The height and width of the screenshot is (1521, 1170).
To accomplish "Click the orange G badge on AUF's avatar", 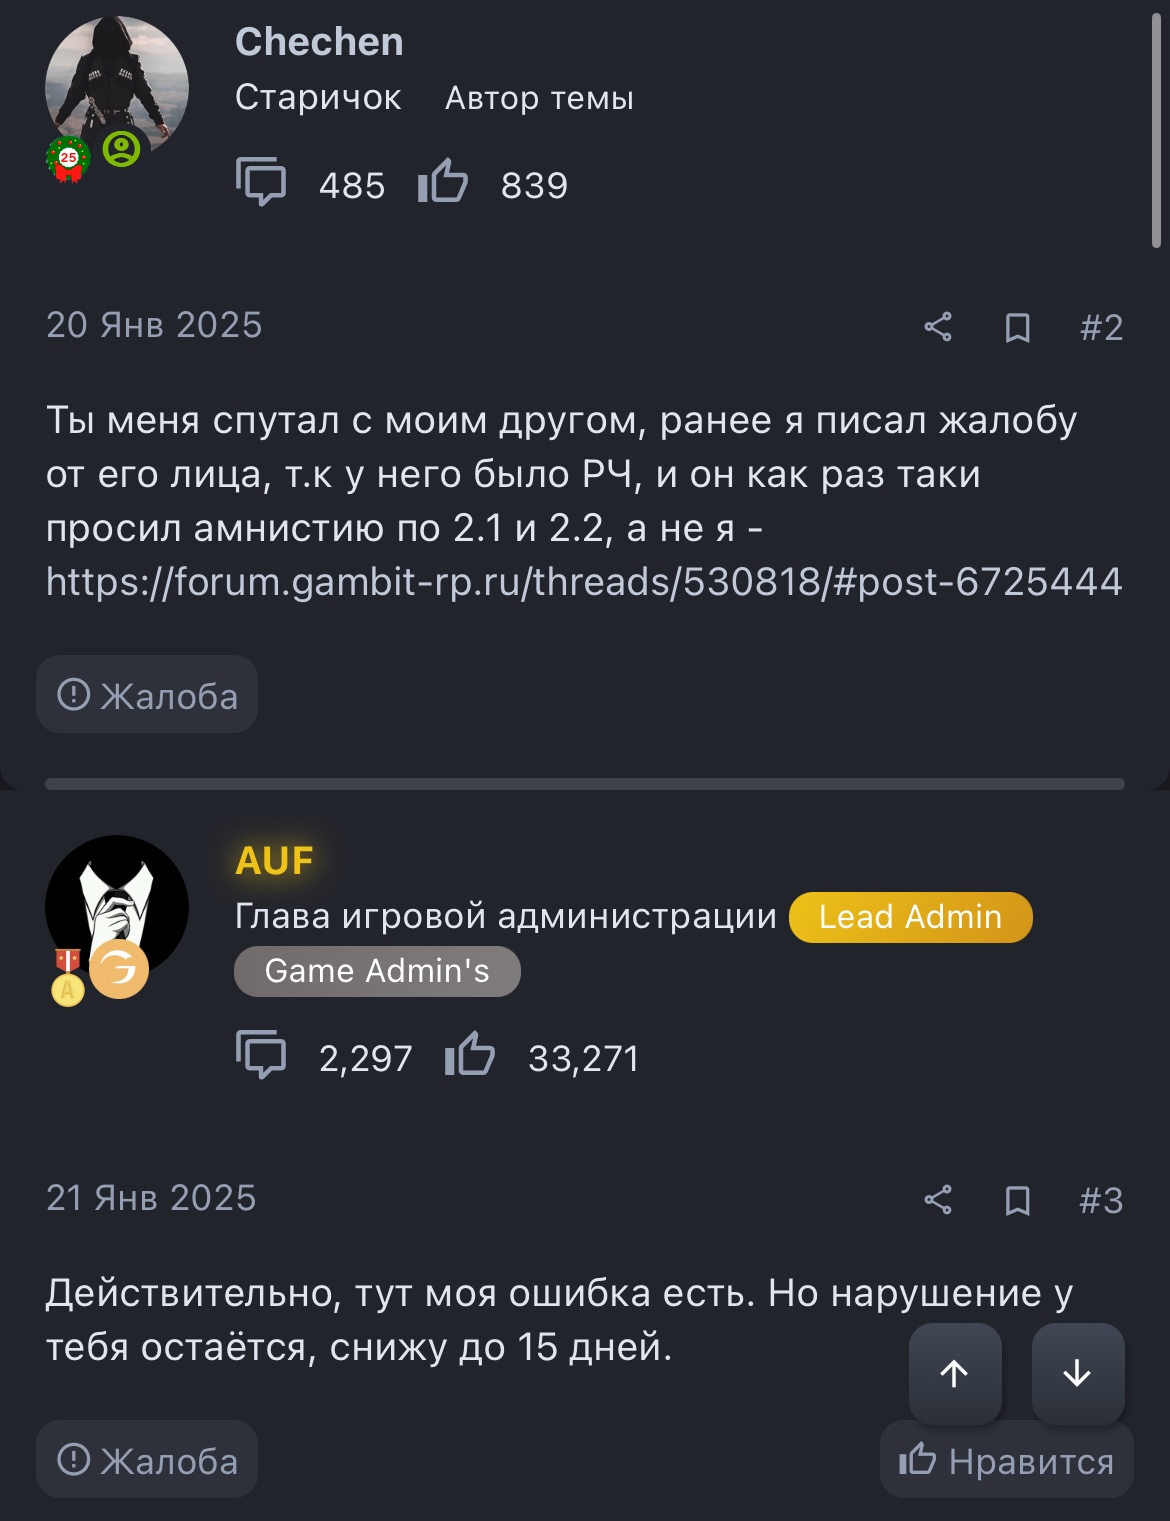I will (119, 969).
